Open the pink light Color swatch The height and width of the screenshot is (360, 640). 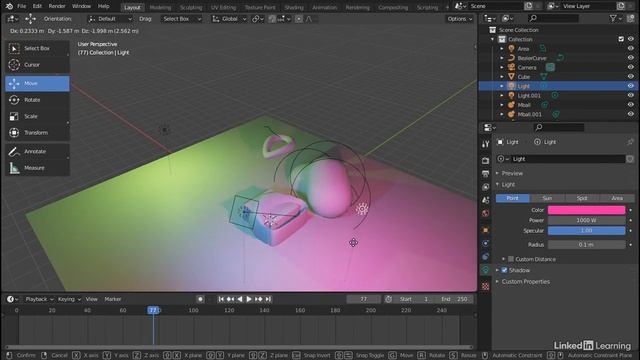(586, 210)
